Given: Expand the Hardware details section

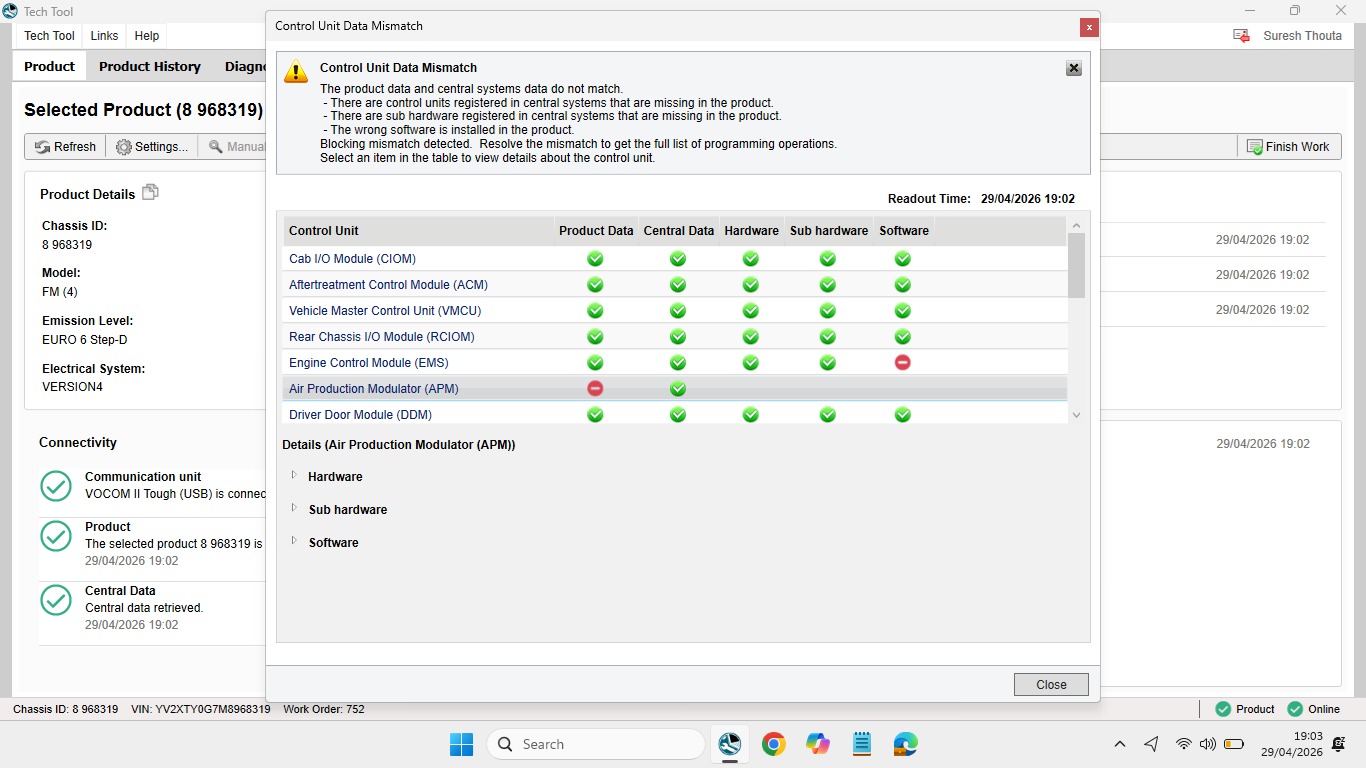Looking at the screenshot, I should pos(294,475).
